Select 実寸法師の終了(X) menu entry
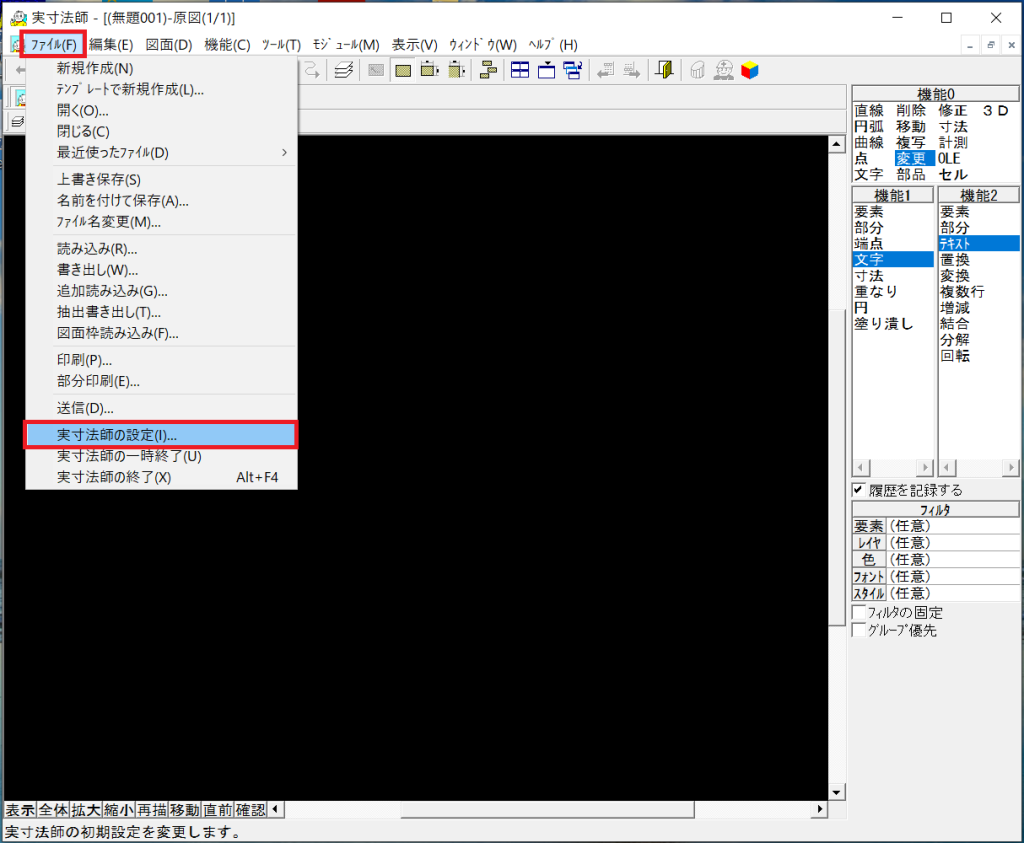The height and width of the screenshot is (843, 1024). pos(161,477)
